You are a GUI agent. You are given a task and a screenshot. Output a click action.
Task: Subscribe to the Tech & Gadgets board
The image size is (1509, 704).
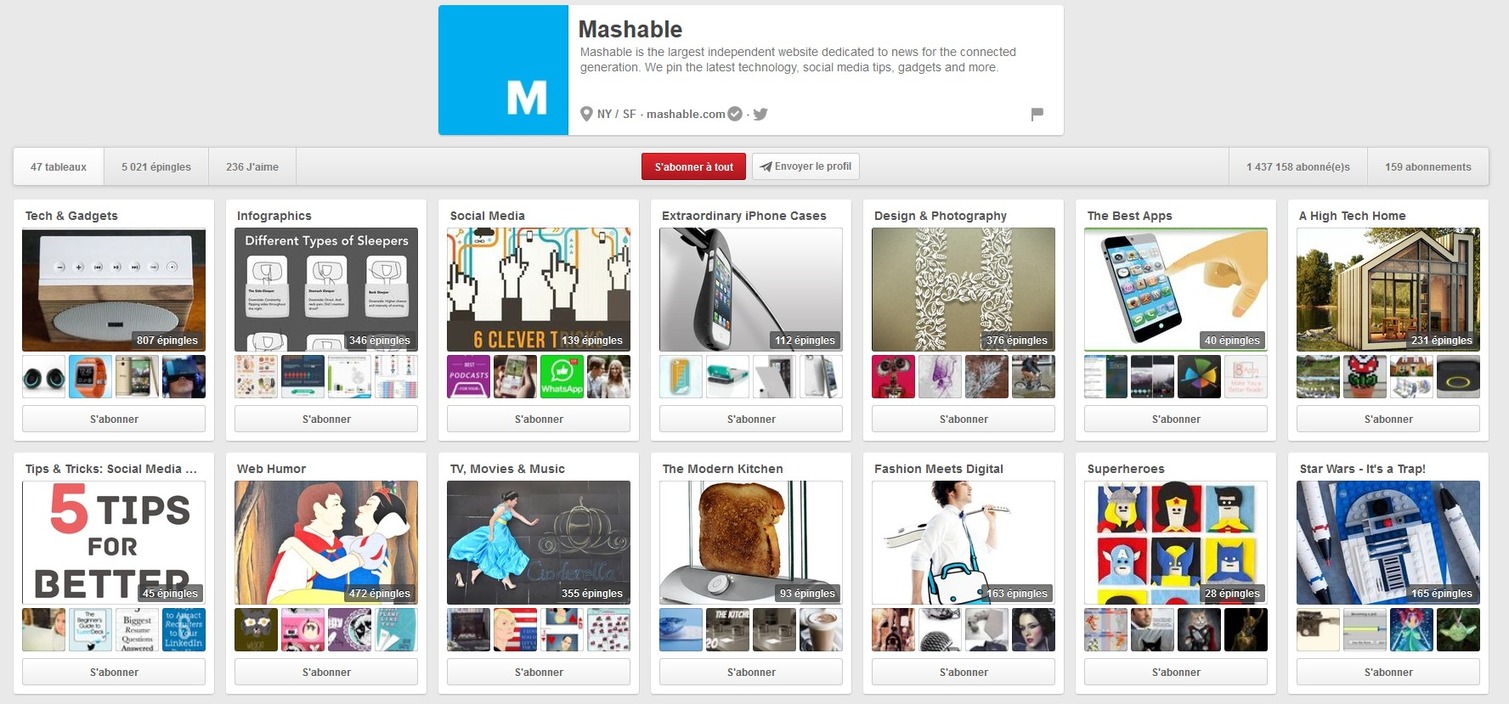[x=114, y=419]
